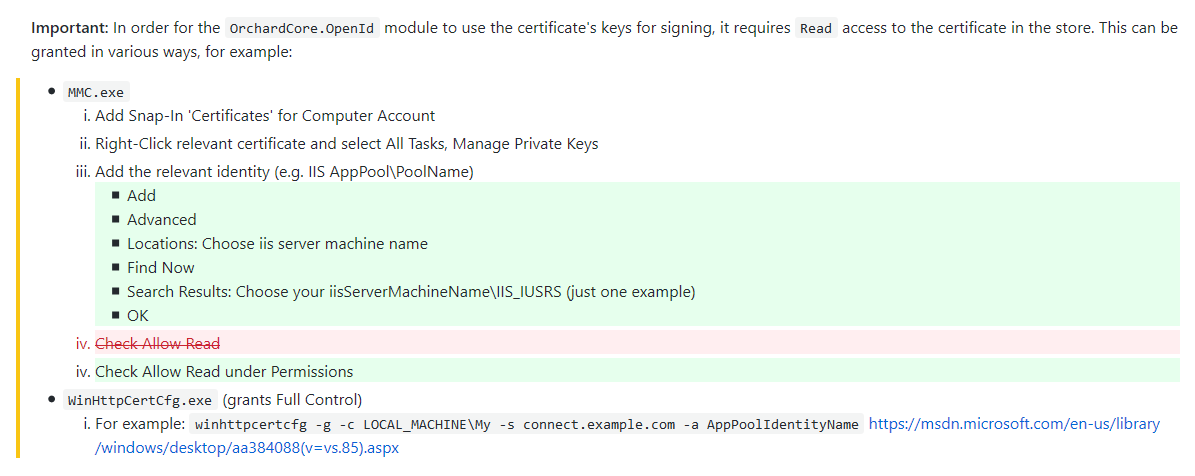Image resolution: width=1195 pixels, height=476 pixels.
Task: Click the '(grants Full Control)' text
Action: [292, 400]
